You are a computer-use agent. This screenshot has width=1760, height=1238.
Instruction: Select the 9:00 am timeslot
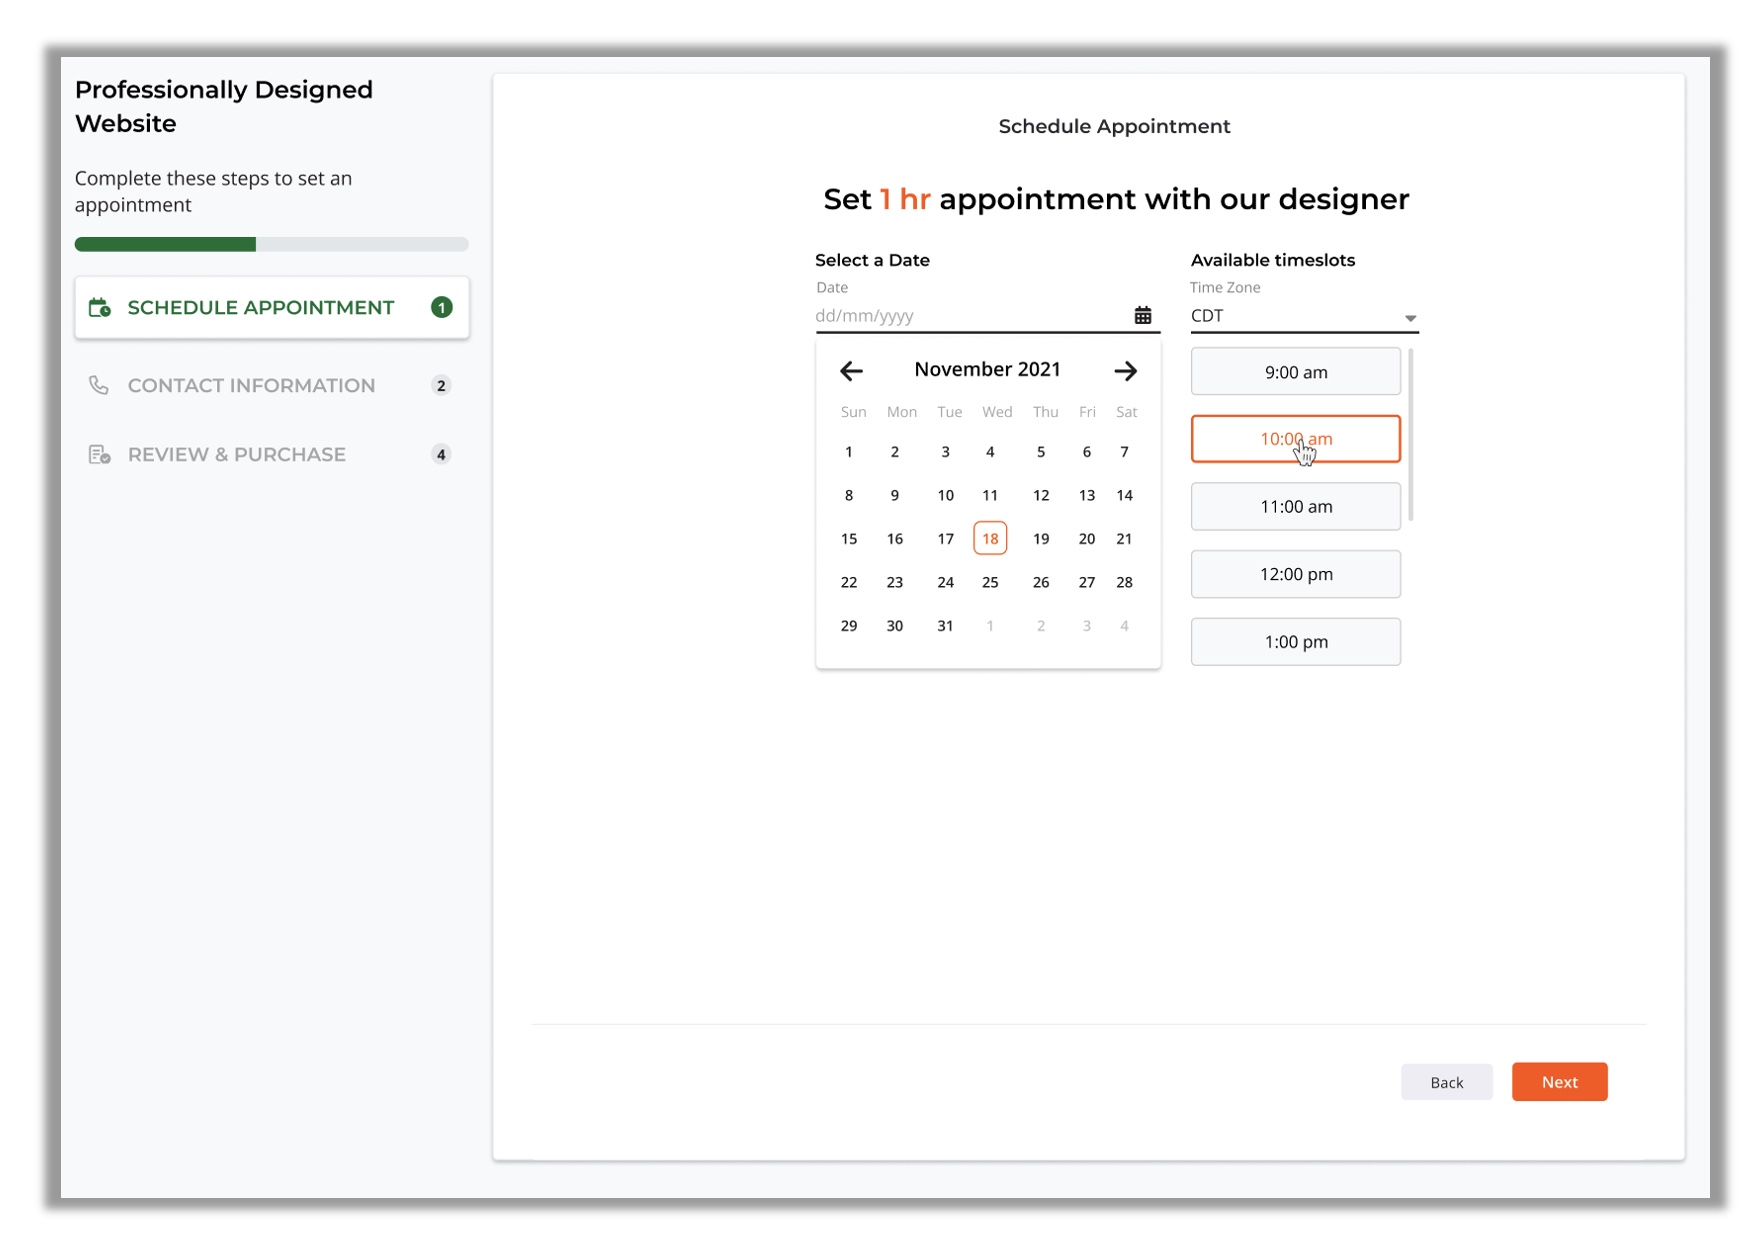(1295, 372)
